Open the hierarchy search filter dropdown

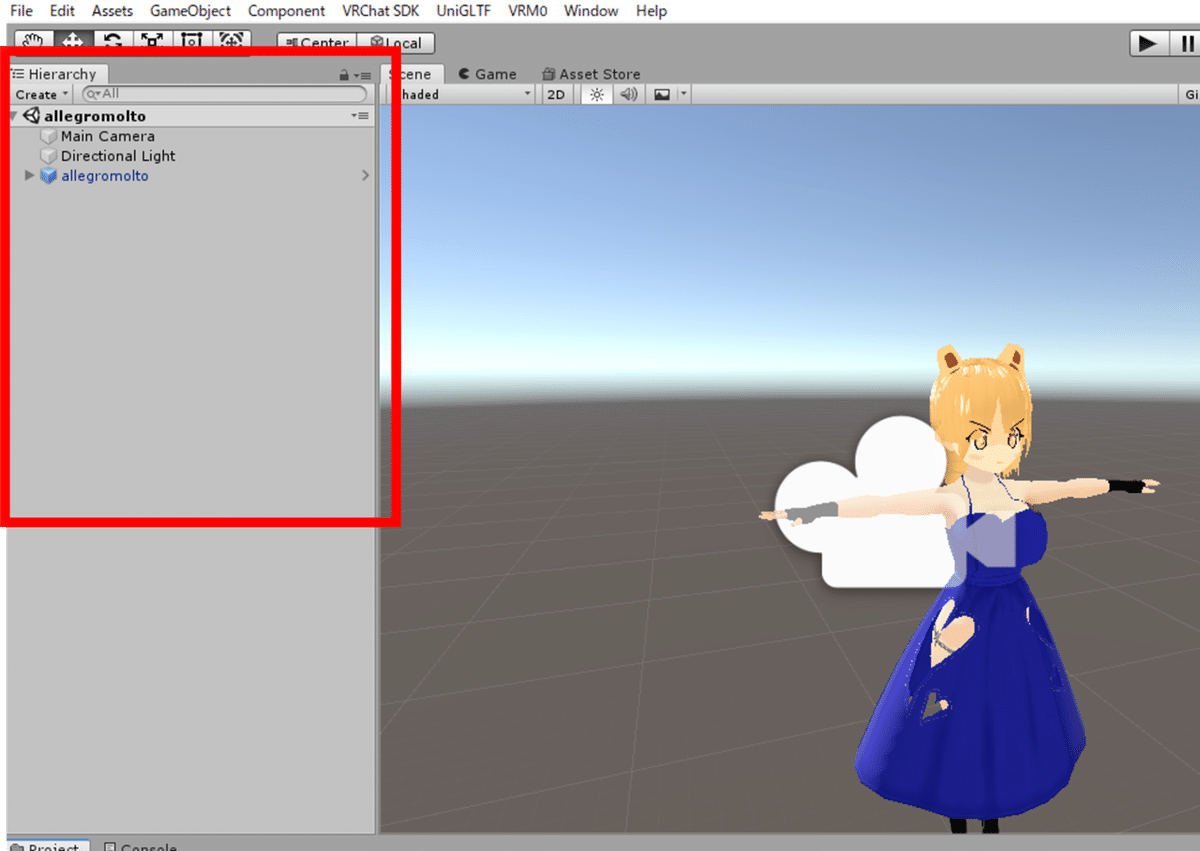click(93, 94)
